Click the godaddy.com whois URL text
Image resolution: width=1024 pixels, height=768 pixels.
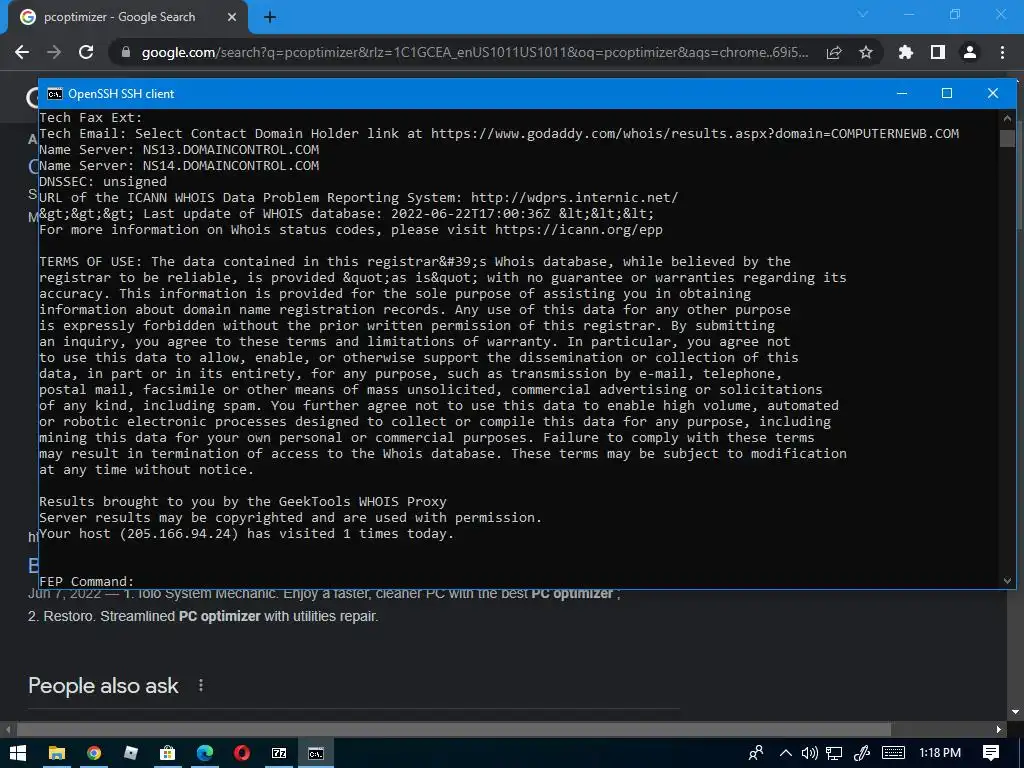pyautogui.click(x=695, y=134)
